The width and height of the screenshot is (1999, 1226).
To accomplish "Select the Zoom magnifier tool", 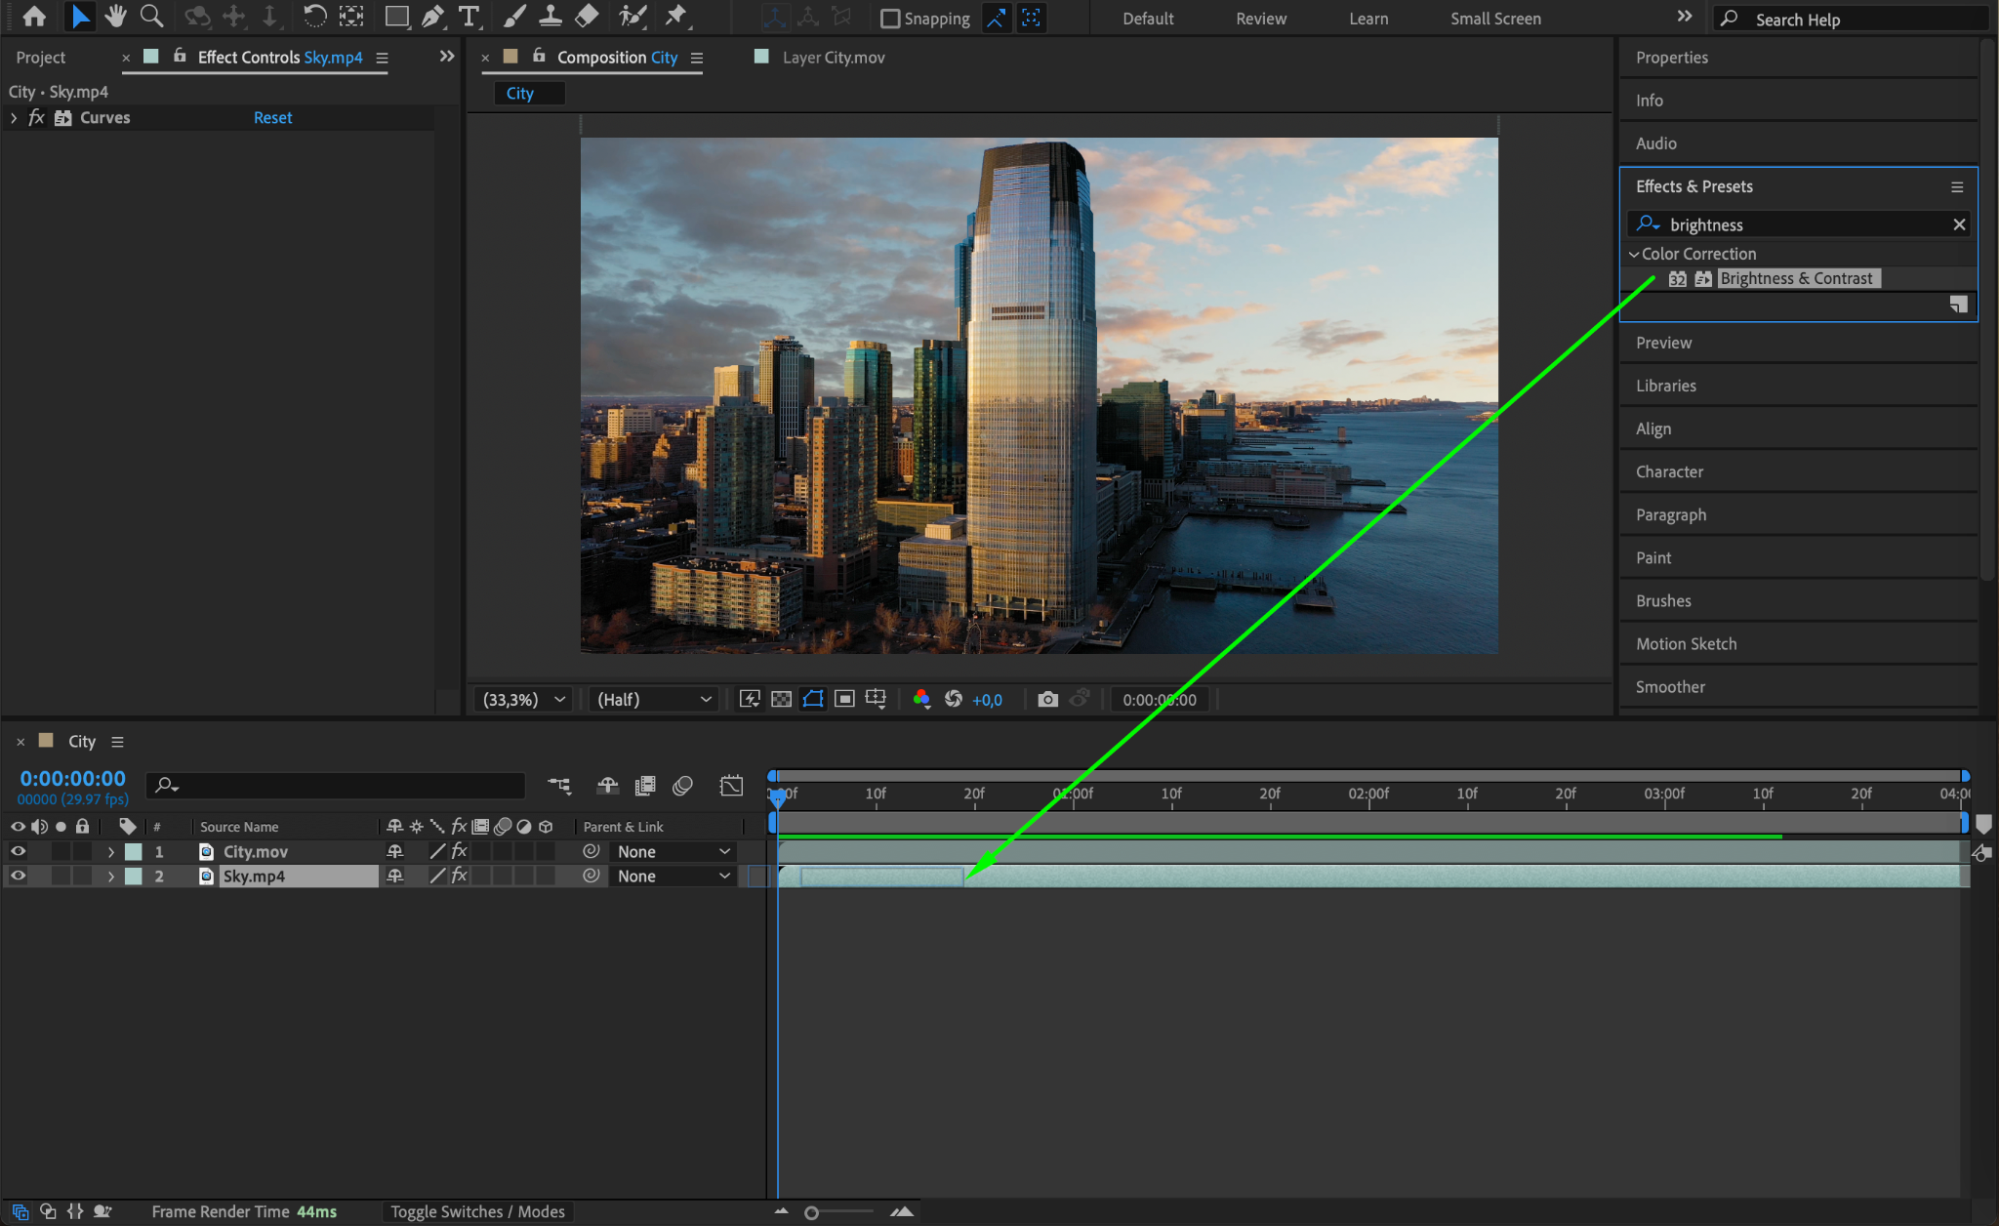I will point(151,16).
